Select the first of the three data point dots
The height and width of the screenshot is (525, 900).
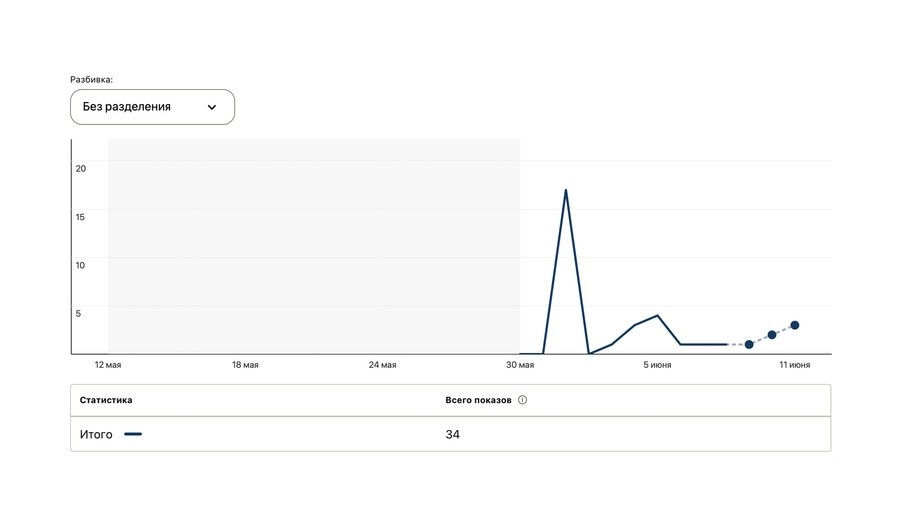click(749, 344)
